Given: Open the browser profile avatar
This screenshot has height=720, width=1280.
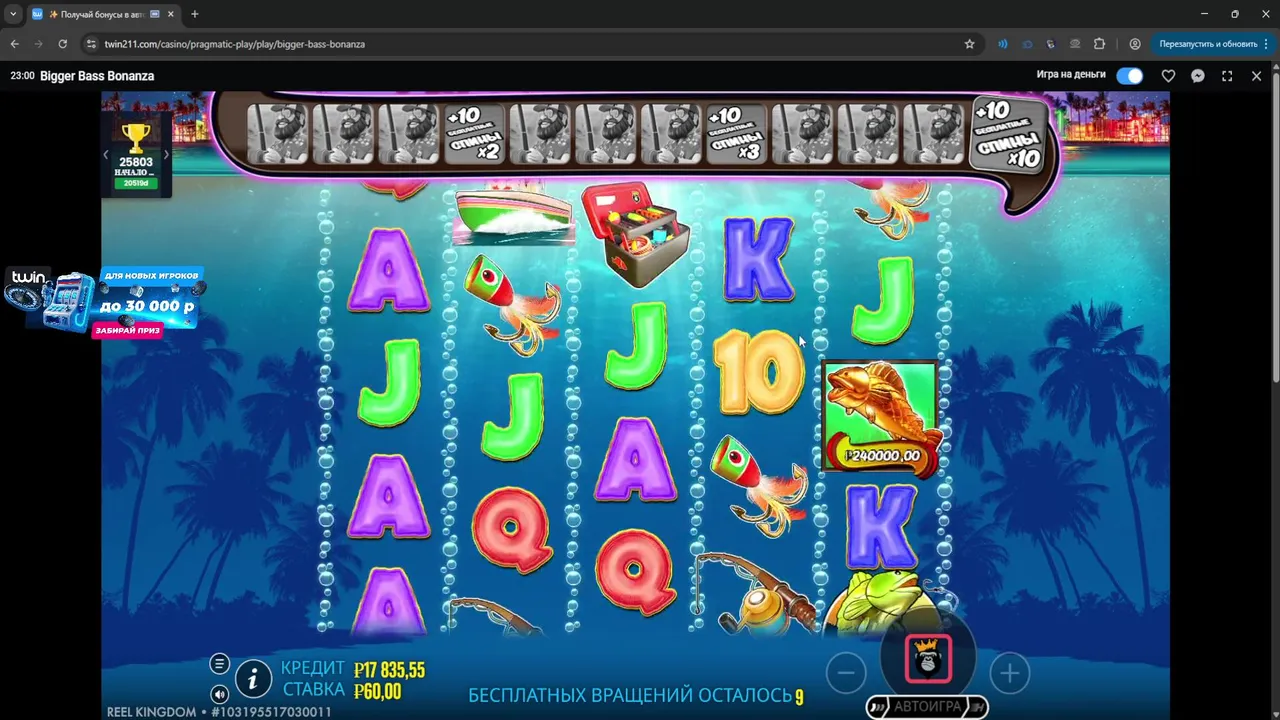Looking at the screenshot, I should point(1135,44).
